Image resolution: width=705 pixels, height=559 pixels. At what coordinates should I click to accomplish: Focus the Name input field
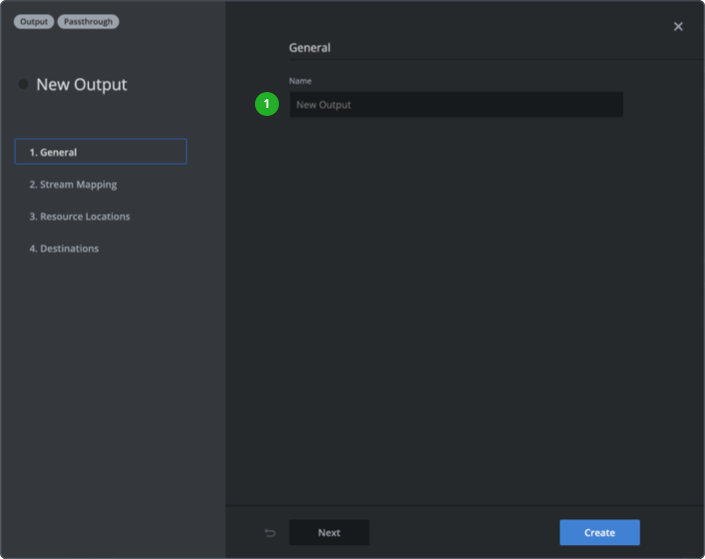(456, 105)
